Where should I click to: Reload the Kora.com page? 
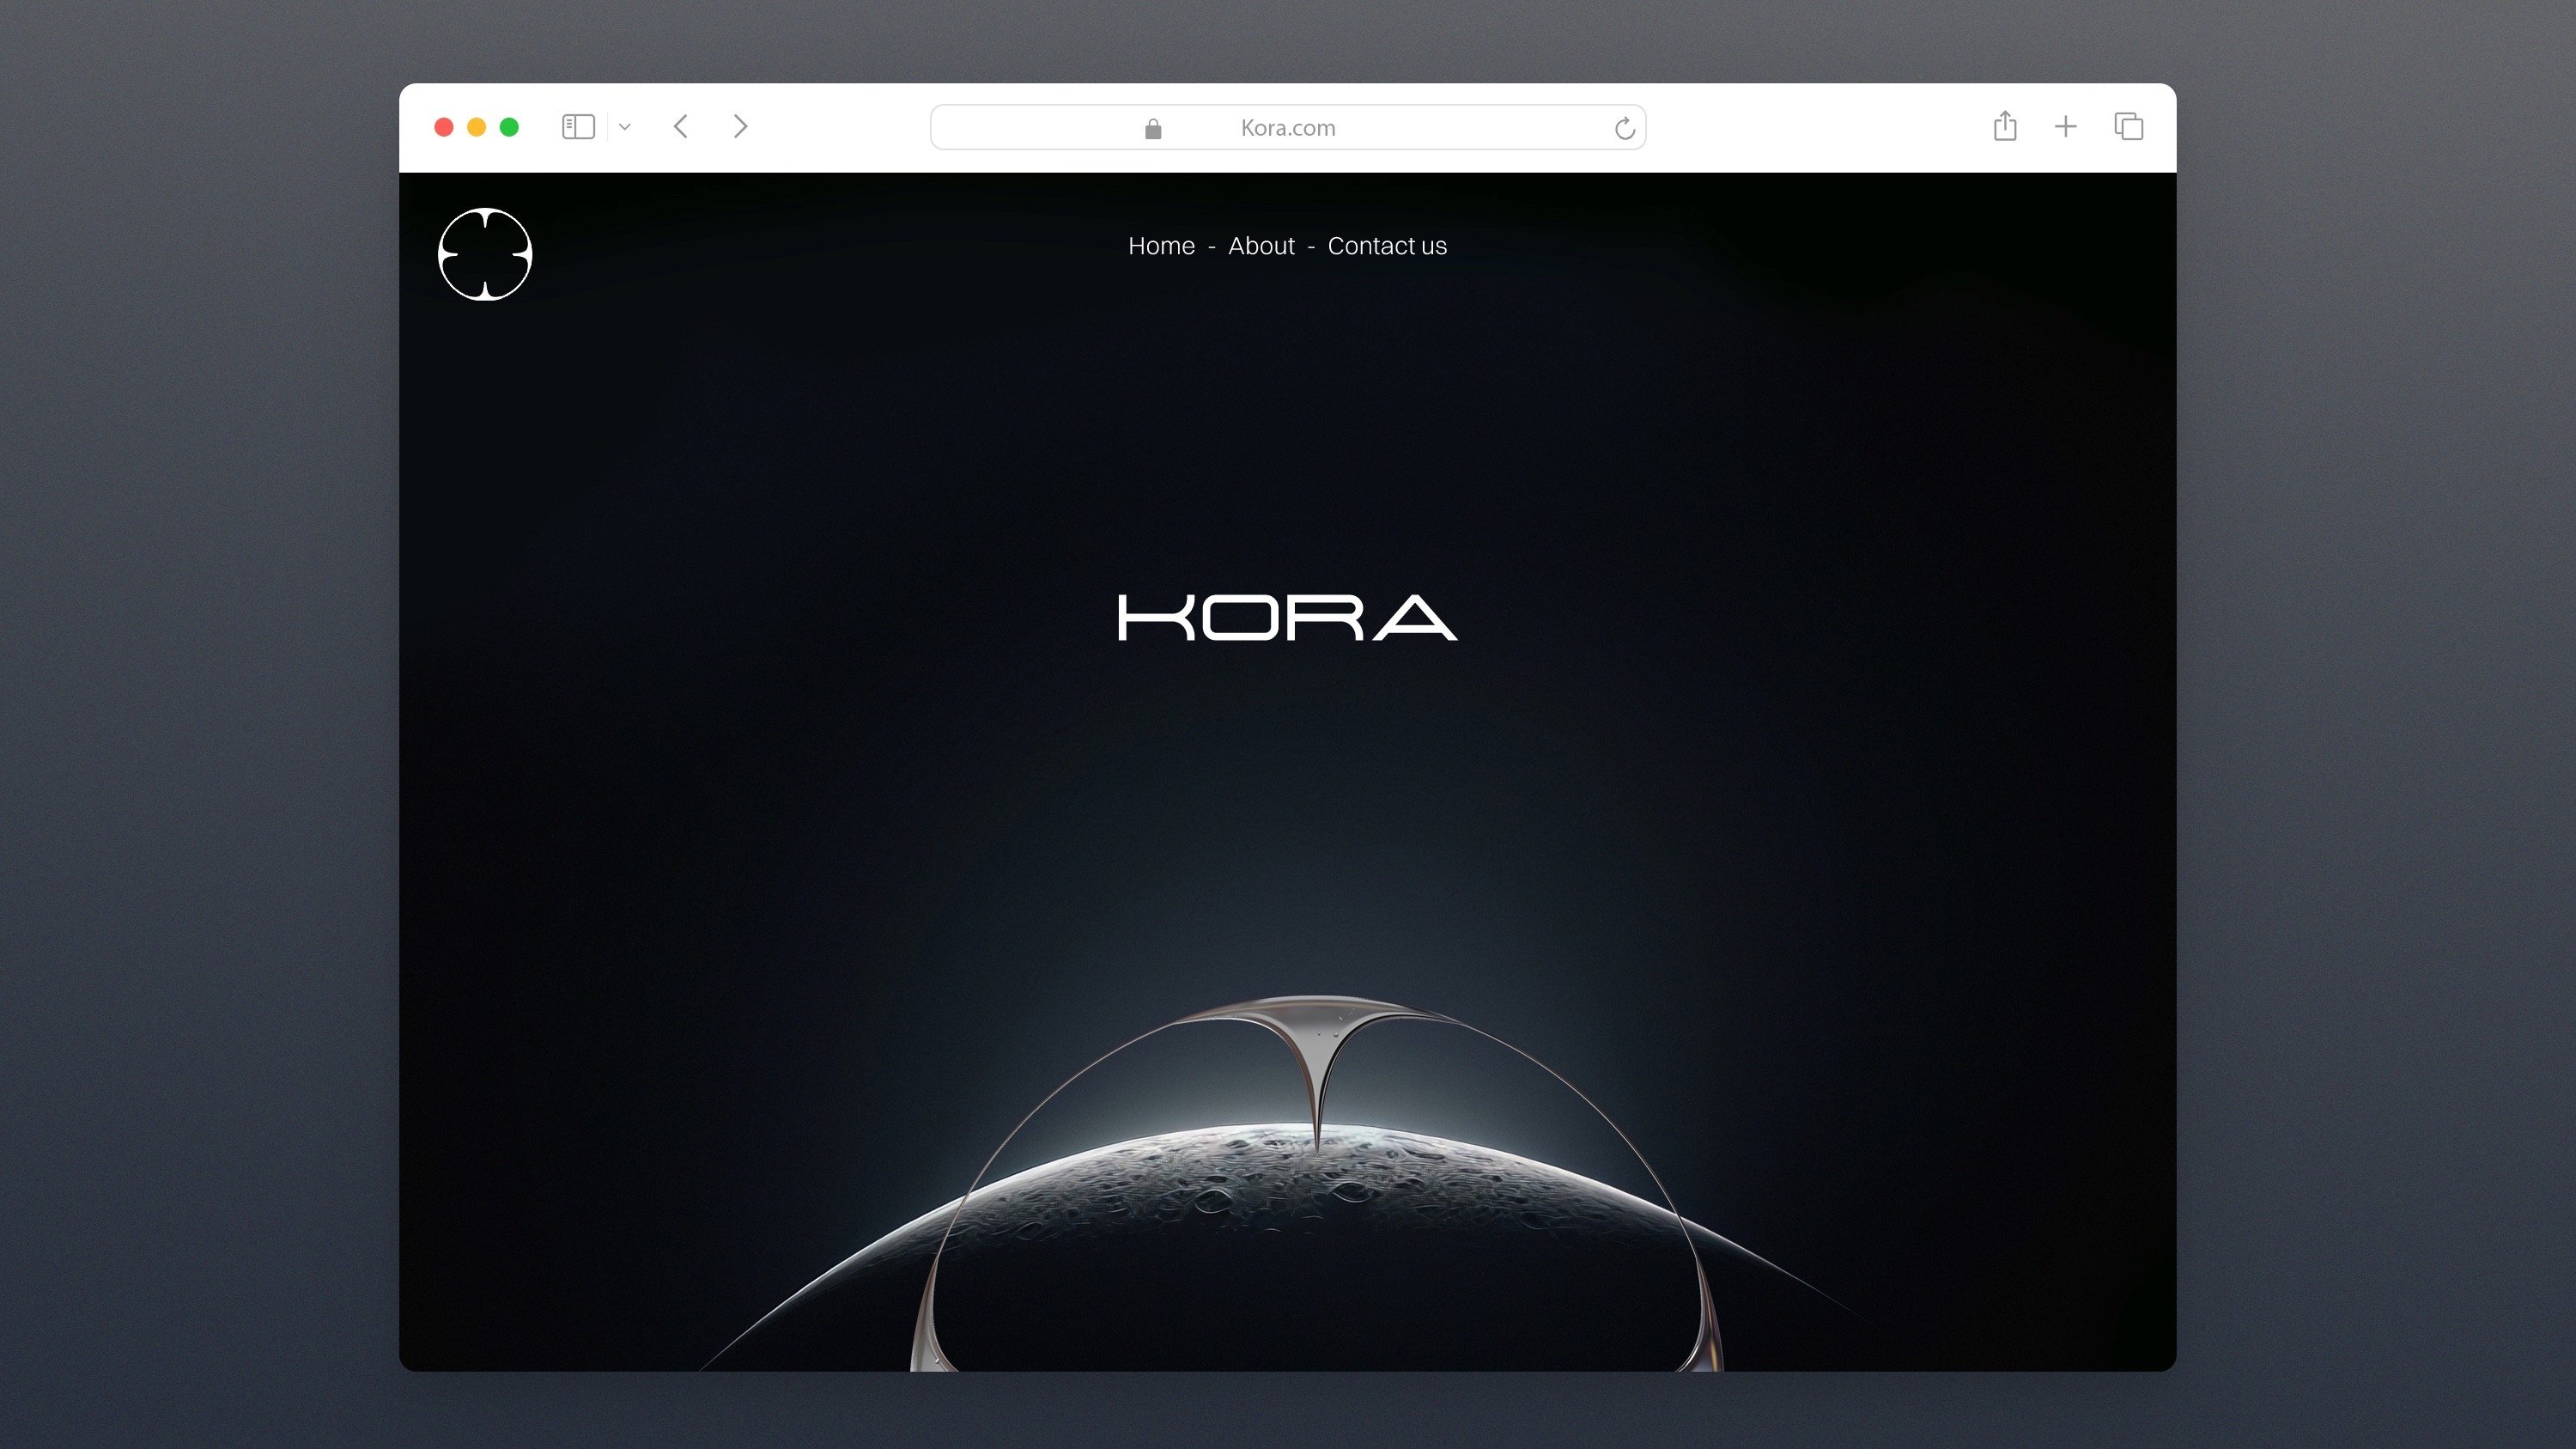coord(1624,128)
